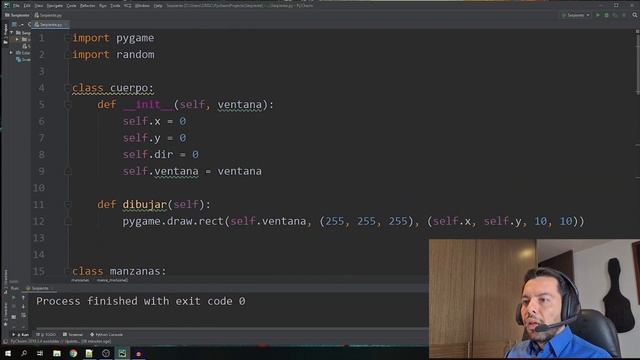Open the Python Console tool window button
Viewport: 640px width, 360px height.
click(x=106, y=335)
